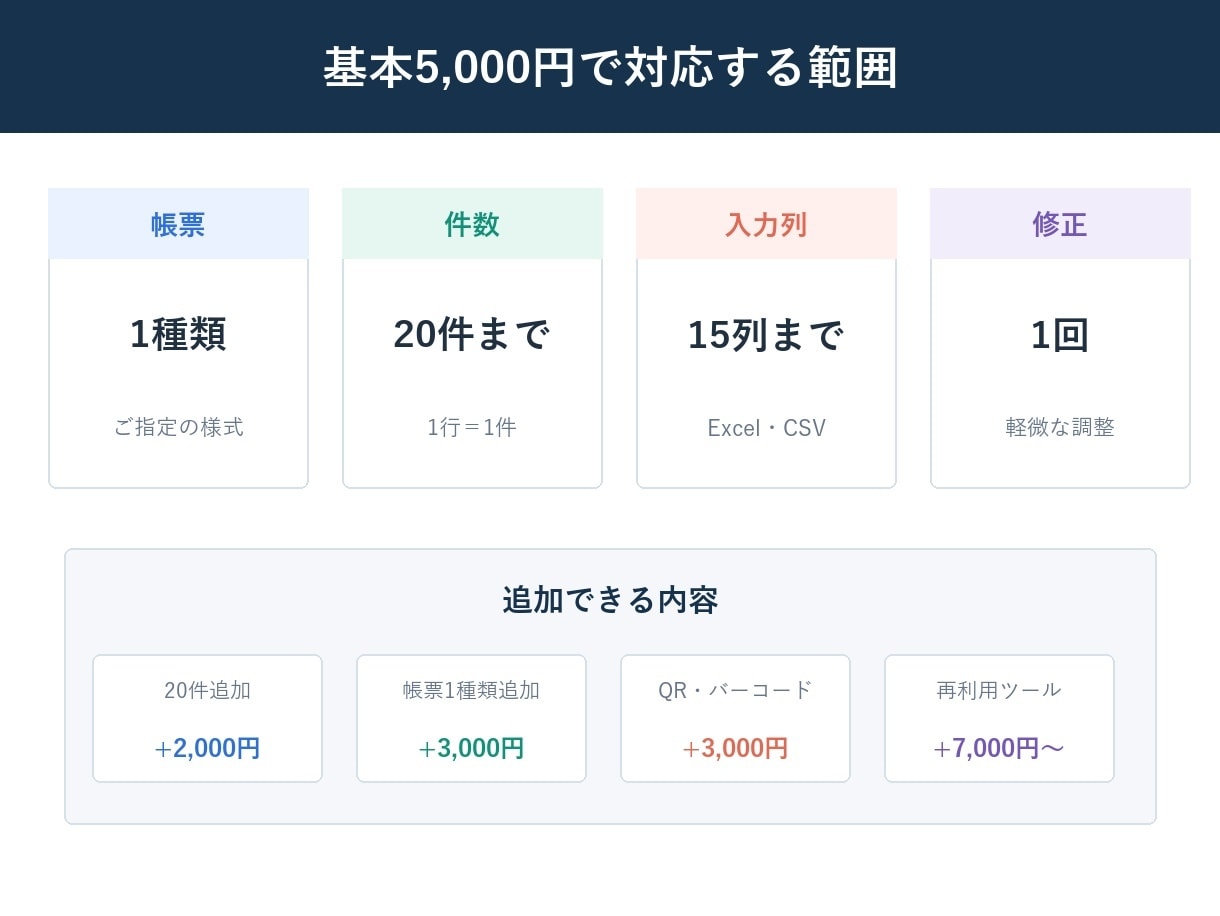Select the 修正 card header
This screenshot has width=1220, height=916.
pos(1060,224)
